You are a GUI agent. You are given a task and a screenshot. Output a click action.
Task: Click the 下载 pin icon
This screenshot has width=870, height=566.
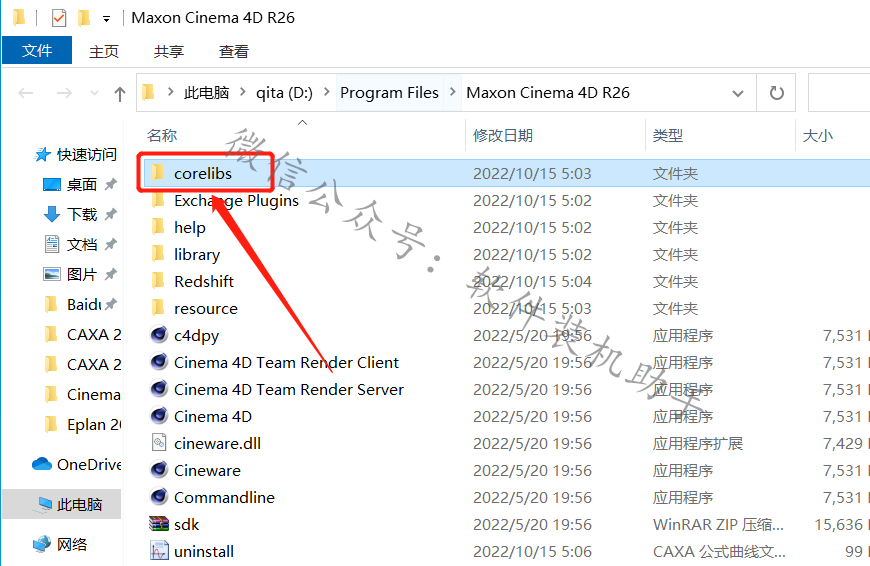[x=110, y=214]
